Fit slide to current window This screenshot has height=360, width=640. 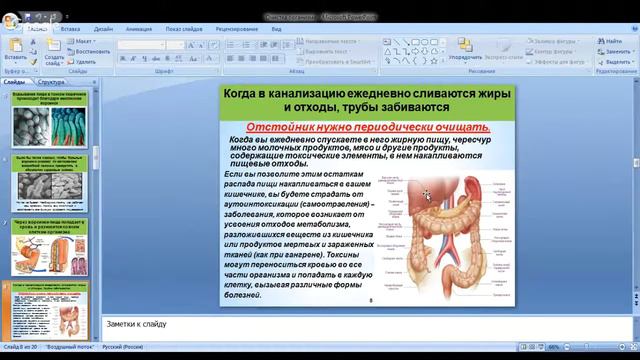634,347
